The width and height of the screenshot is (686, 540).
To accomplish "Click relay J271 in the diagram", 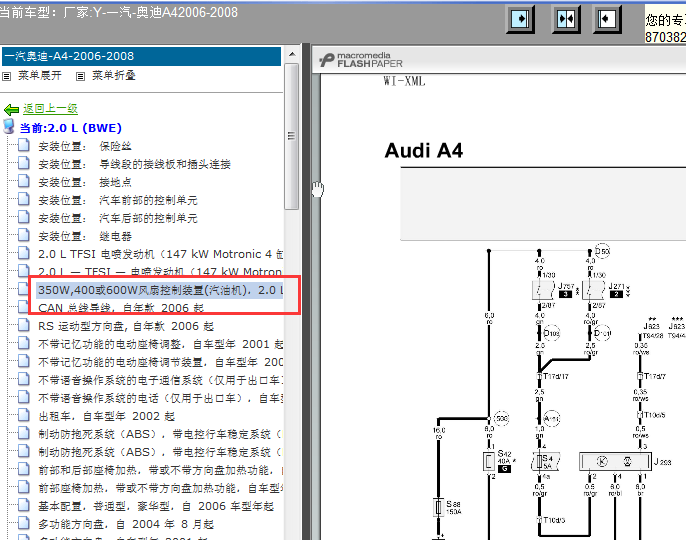I will 593,290.
